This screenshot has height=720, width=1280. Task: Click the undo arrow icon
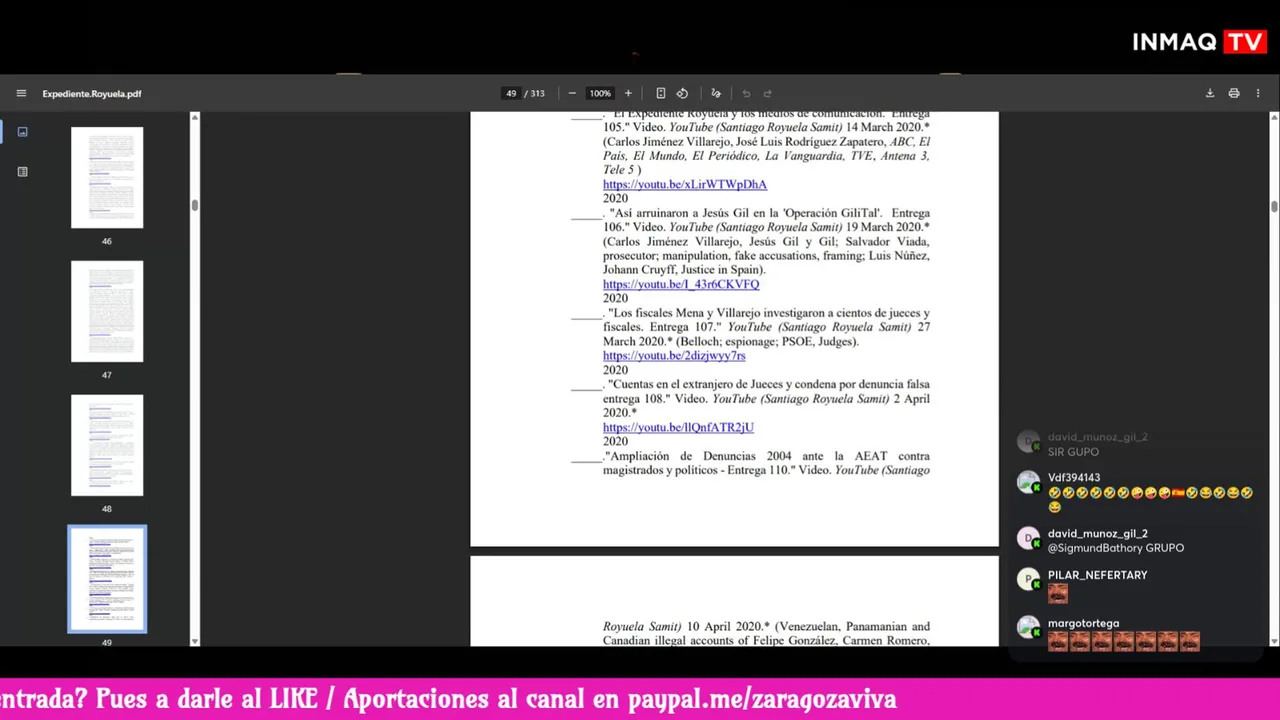746,93
